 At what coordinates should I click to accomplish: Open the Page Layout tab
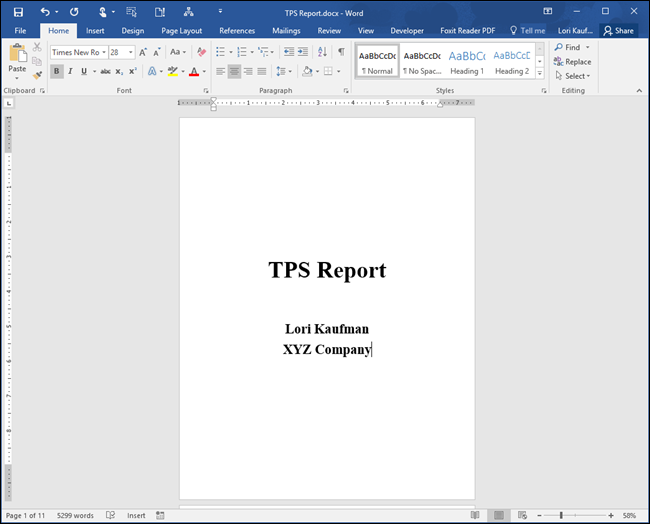182,31
